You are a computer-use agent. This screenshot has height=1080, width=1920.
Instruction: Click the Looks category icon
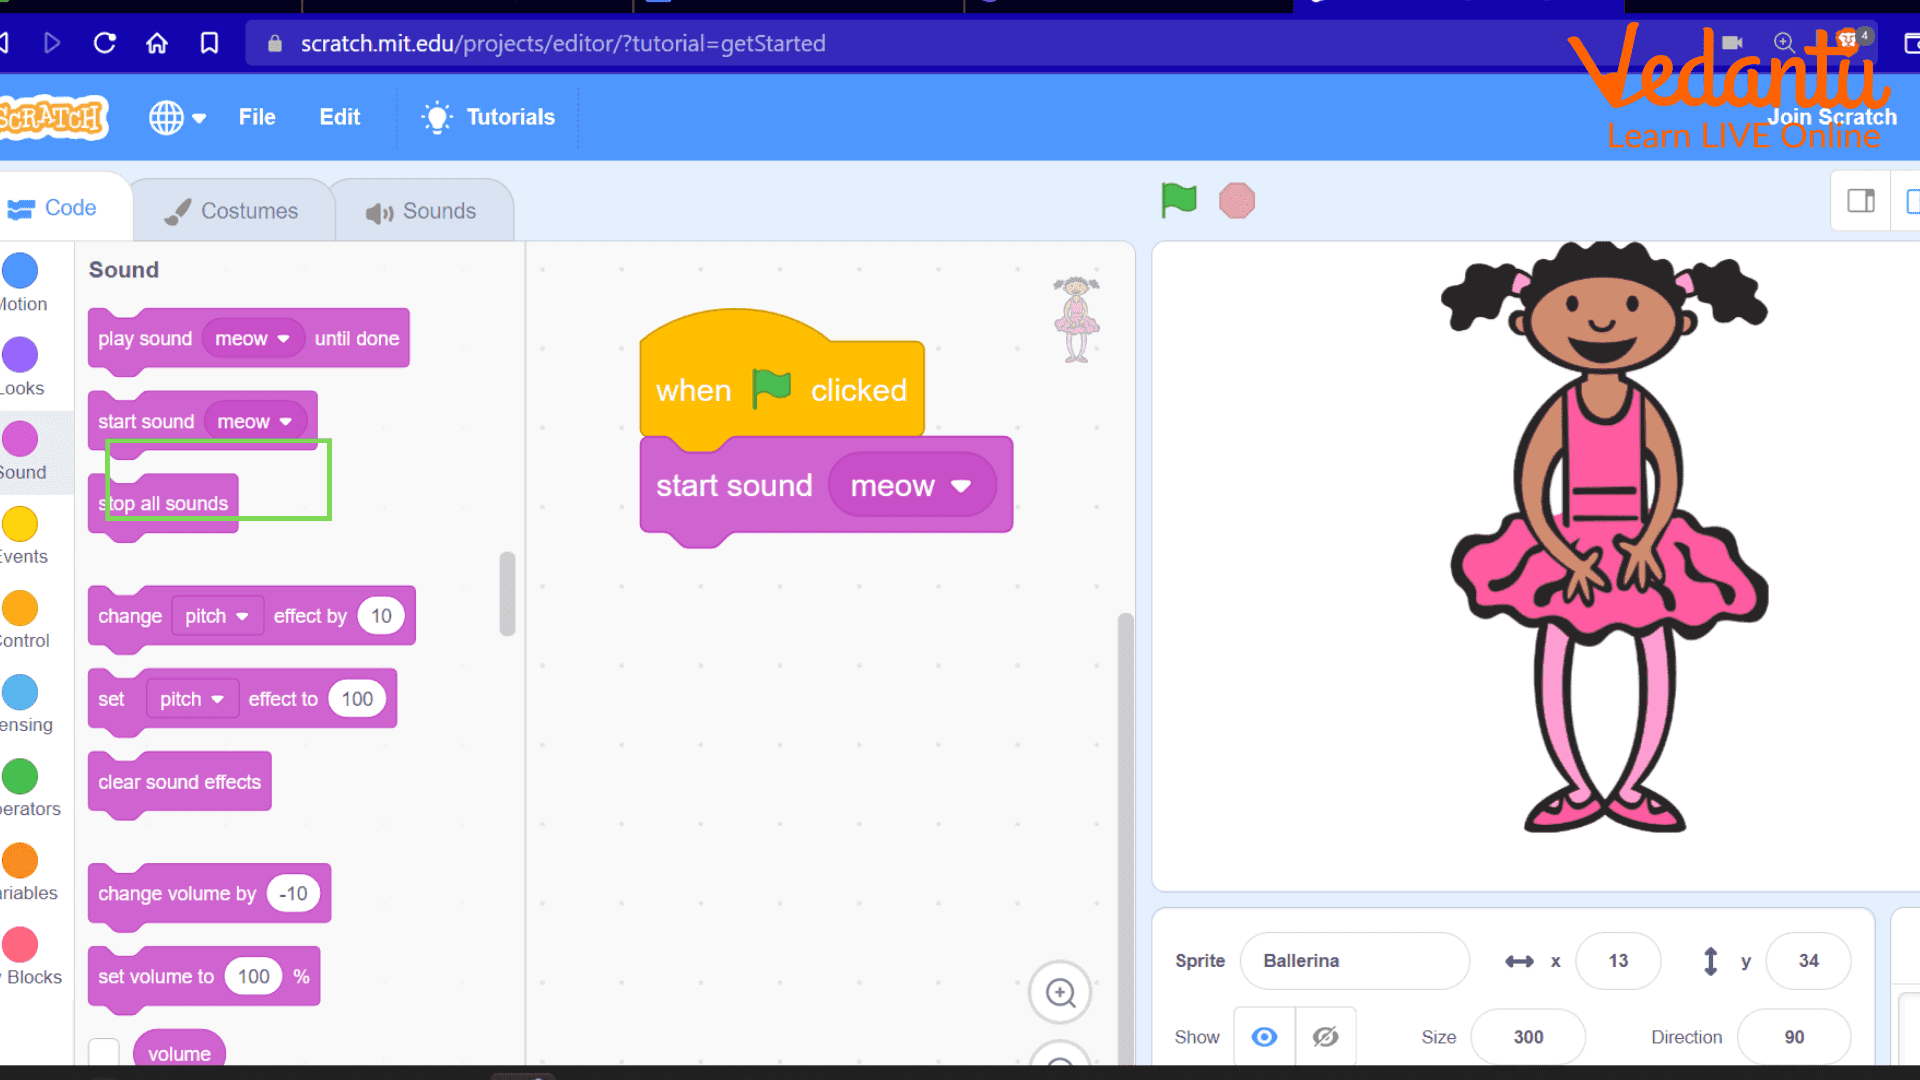pyautogui.click(x=24, y=356)
